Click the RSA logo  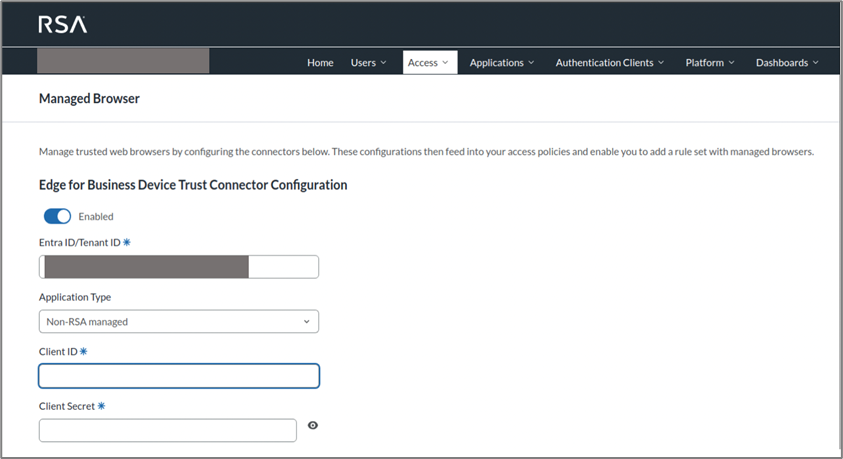click(62, 24)
